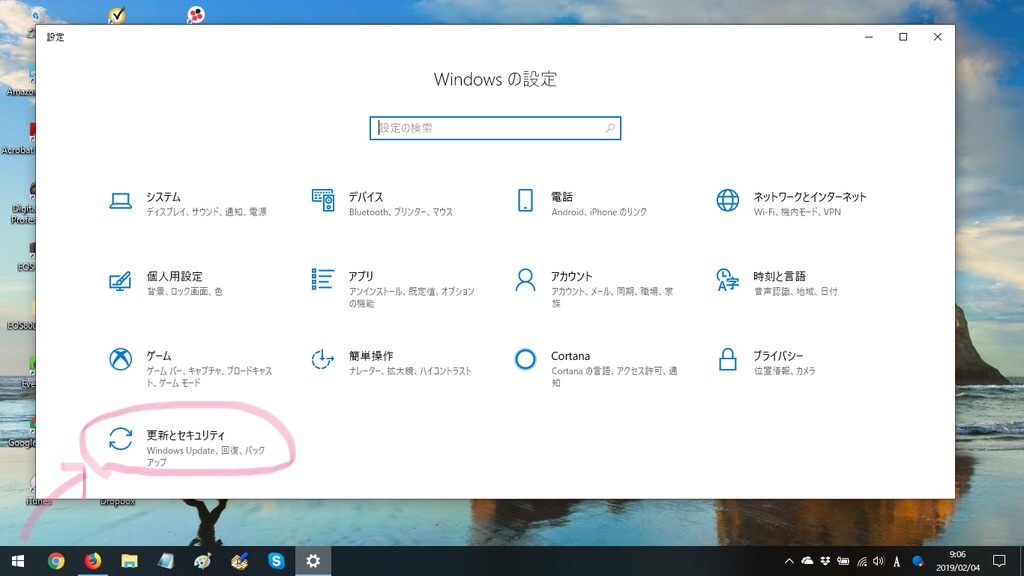Open the 時刻と言語 settings category
1024x576 pixels.
[776, 283]
